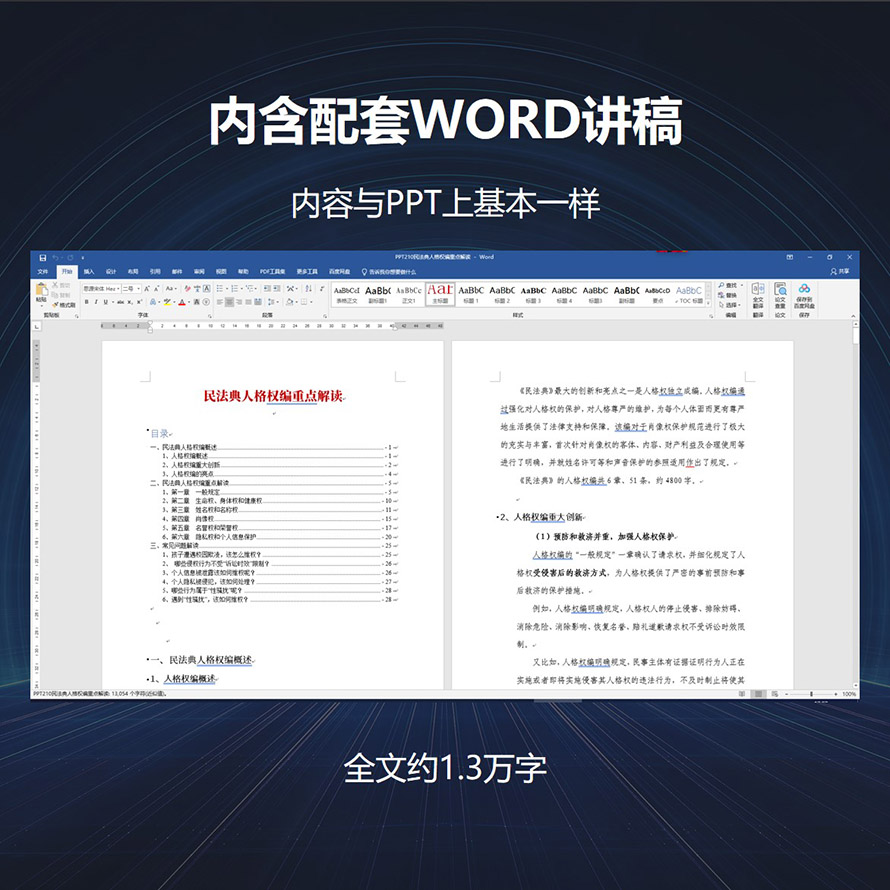Screen dimensions: 890x890
Task: Toggle Subscript formatting
Action: point(130,302)
